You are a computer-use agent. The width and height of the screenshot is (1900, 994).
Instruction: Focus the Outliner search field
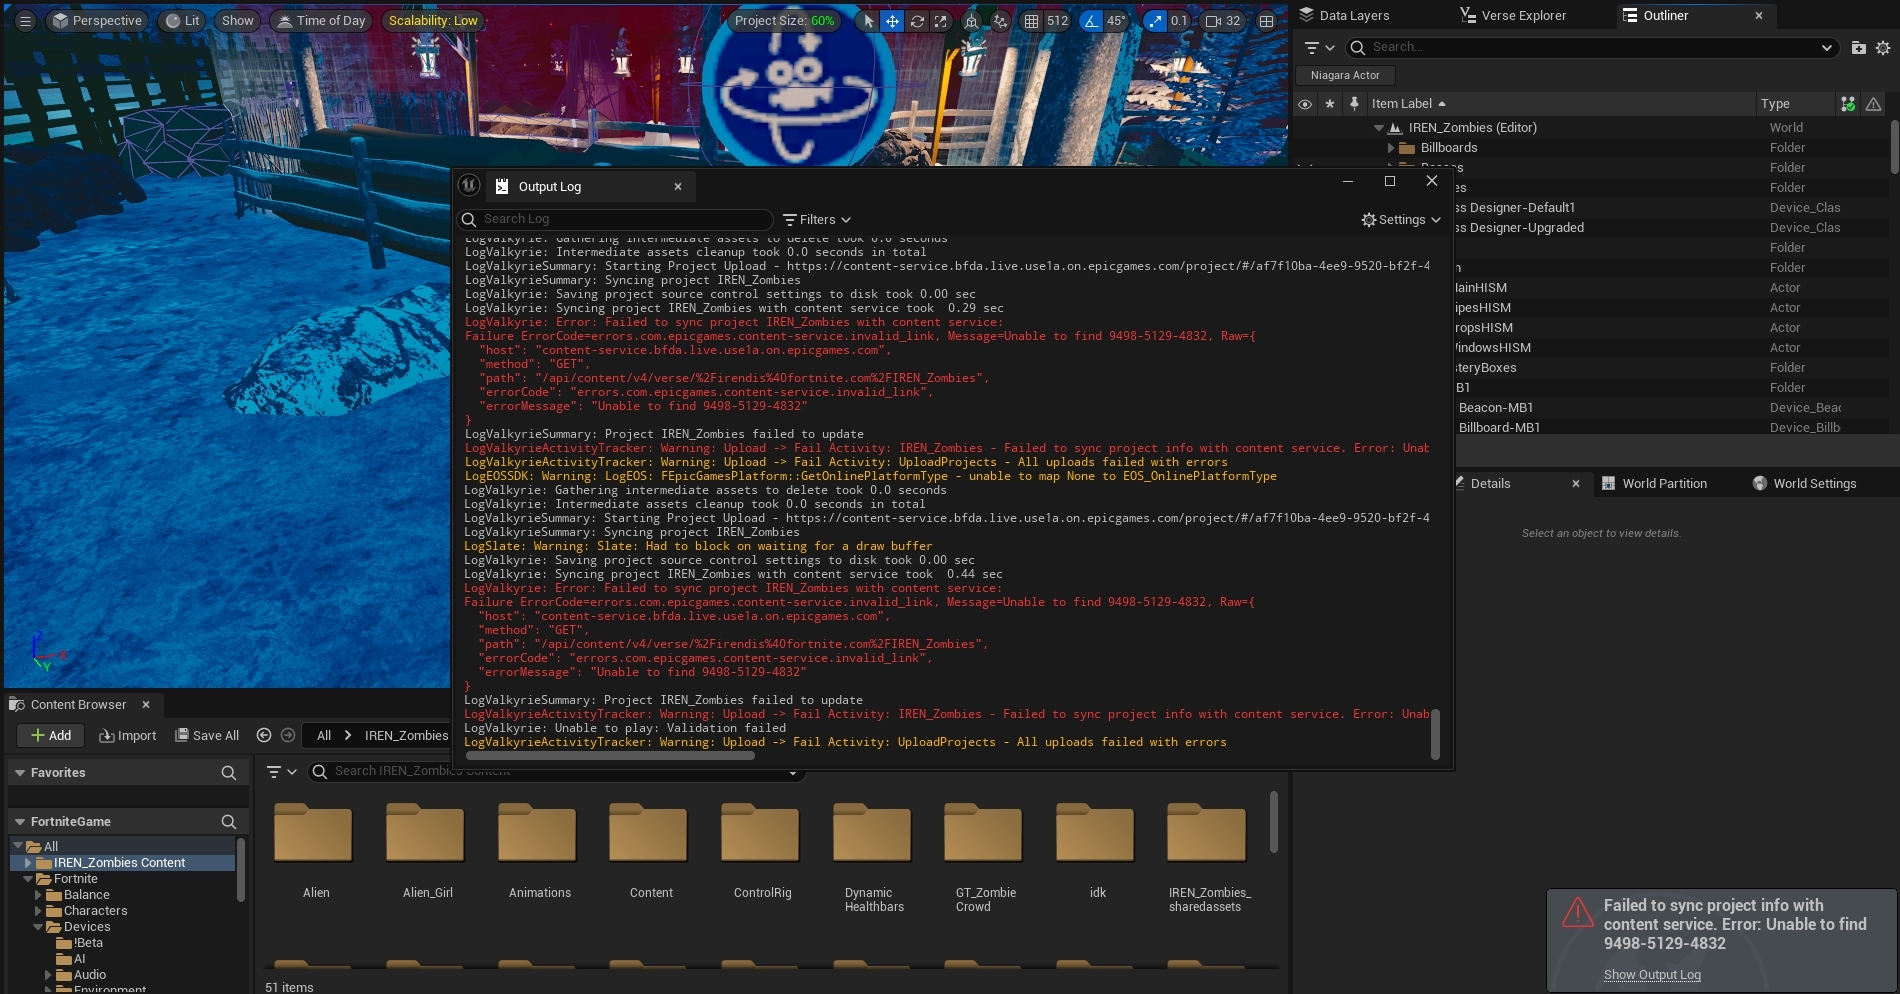coord(1591,47)
